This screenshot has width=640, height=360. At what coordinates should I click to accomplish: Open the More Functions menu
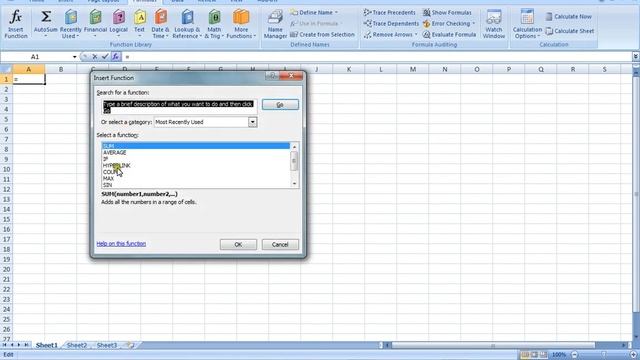[x=241, y=24]
